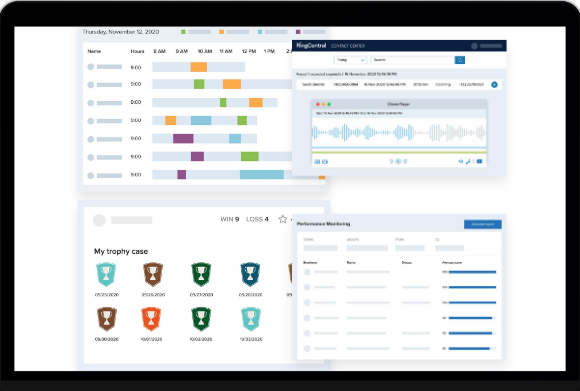Click the Generate report button
Image resolution: width=580 pixels, height=391 pixels.
pos(483,224)
